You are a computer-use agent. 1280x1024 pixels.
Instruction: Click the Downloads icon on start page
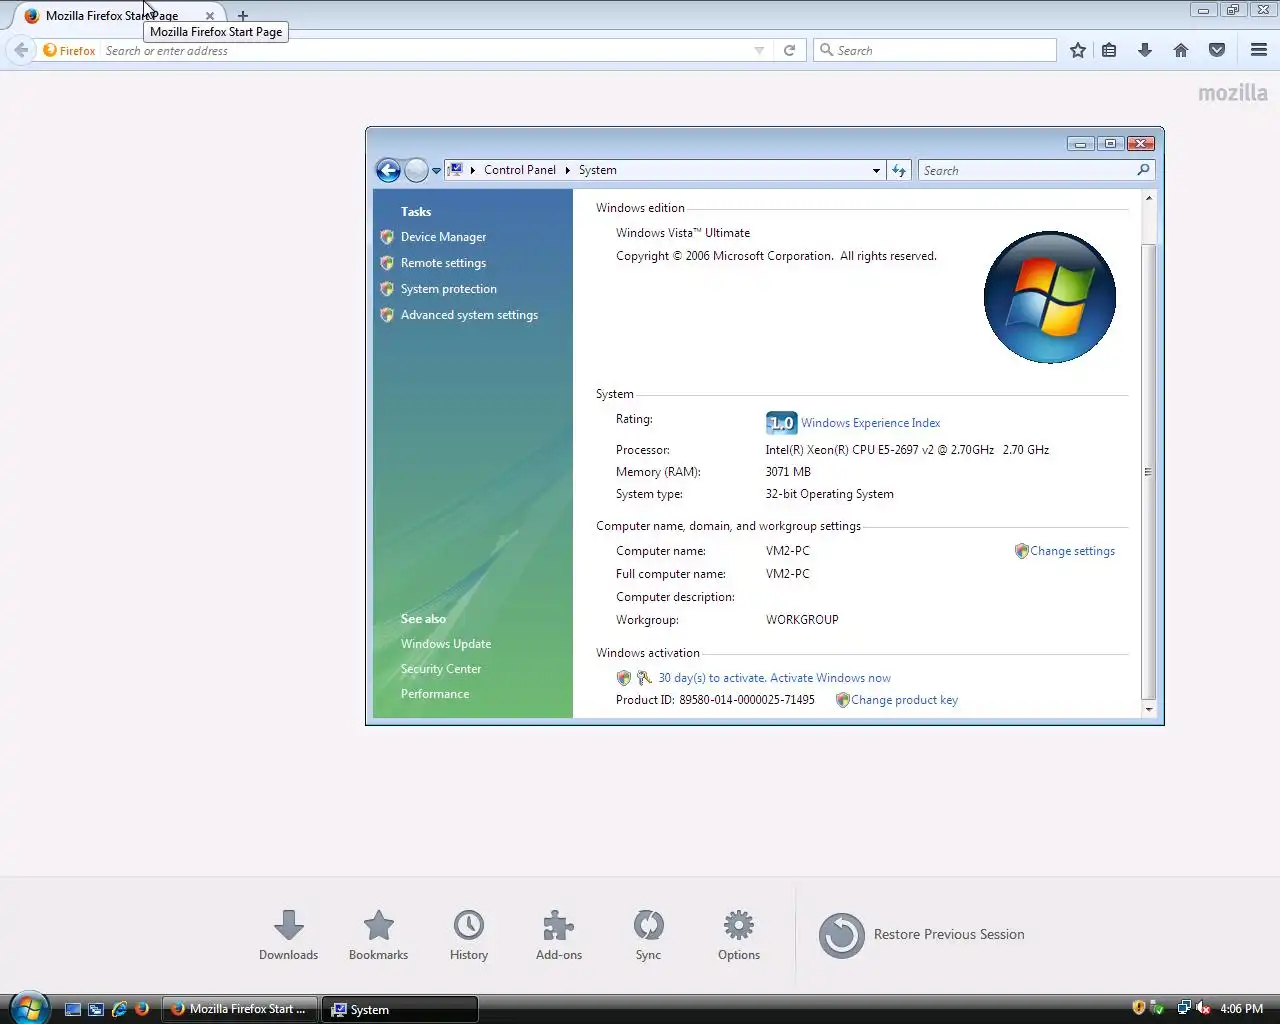tap(289, 935)
